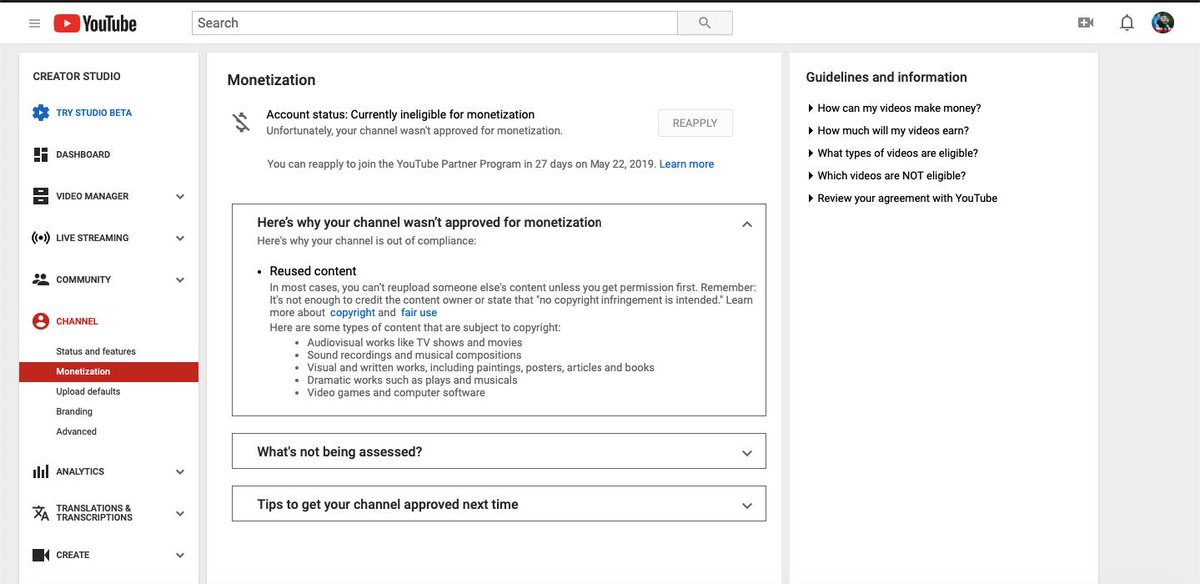Click the crossed-out dollar monetization icon
1200x584 pixels.
(x=241, y=122)
